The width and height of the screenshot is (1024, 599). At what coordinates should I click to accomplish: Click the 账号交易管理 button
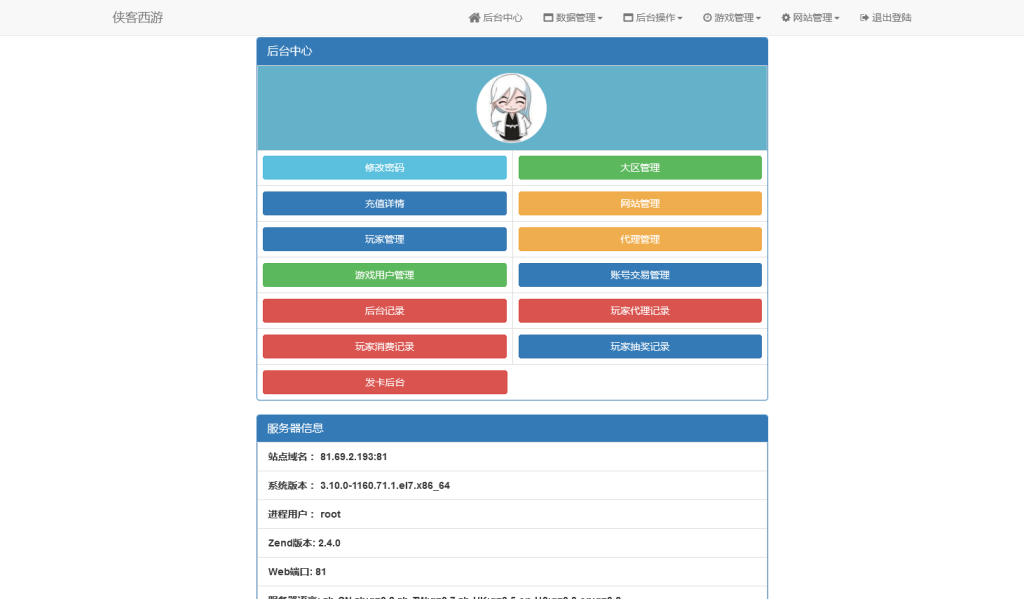[x=639, y=274]
